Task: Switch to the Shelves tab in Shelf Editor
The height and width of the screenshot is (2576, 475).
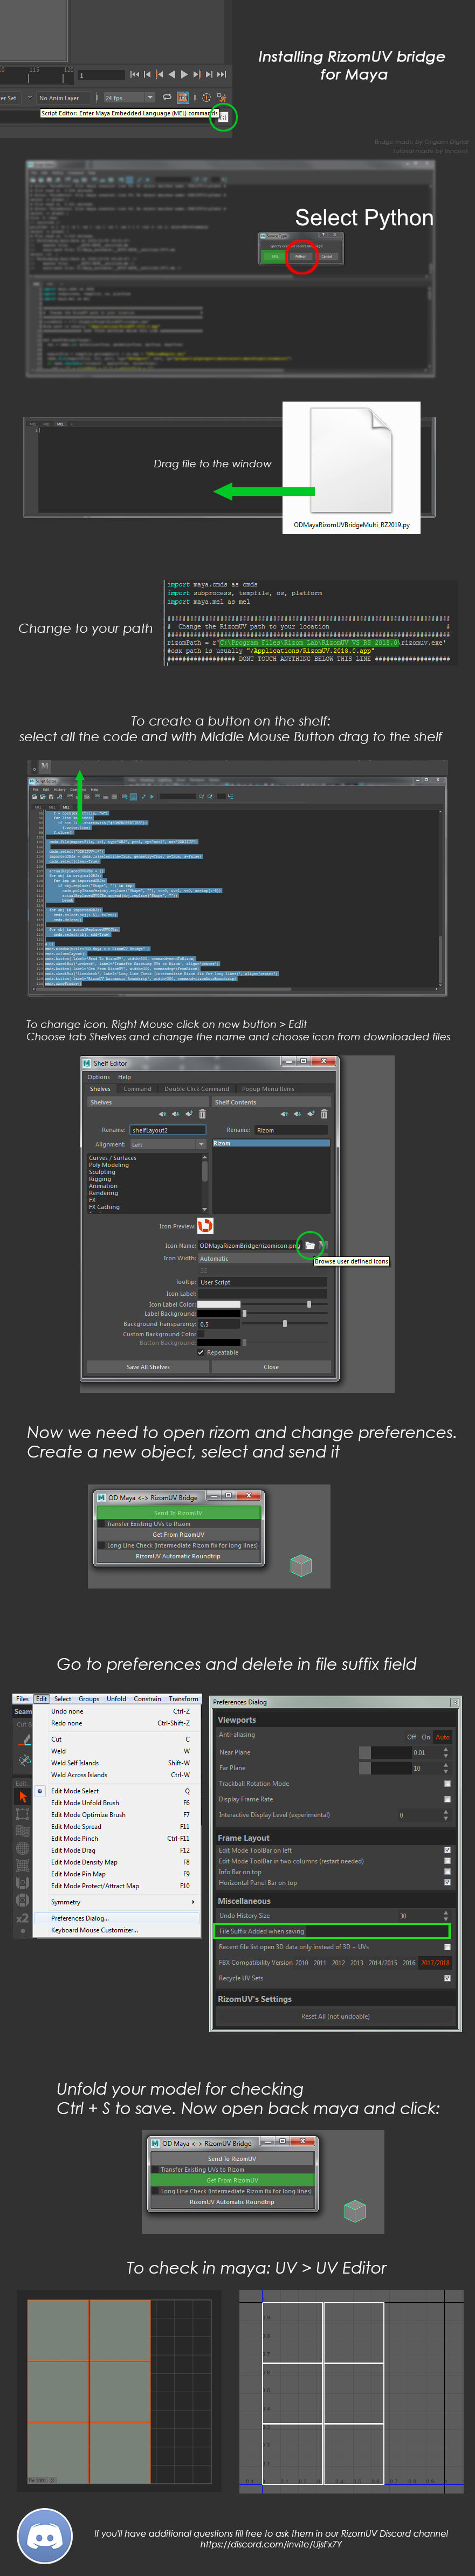Action: point(100,1089)
